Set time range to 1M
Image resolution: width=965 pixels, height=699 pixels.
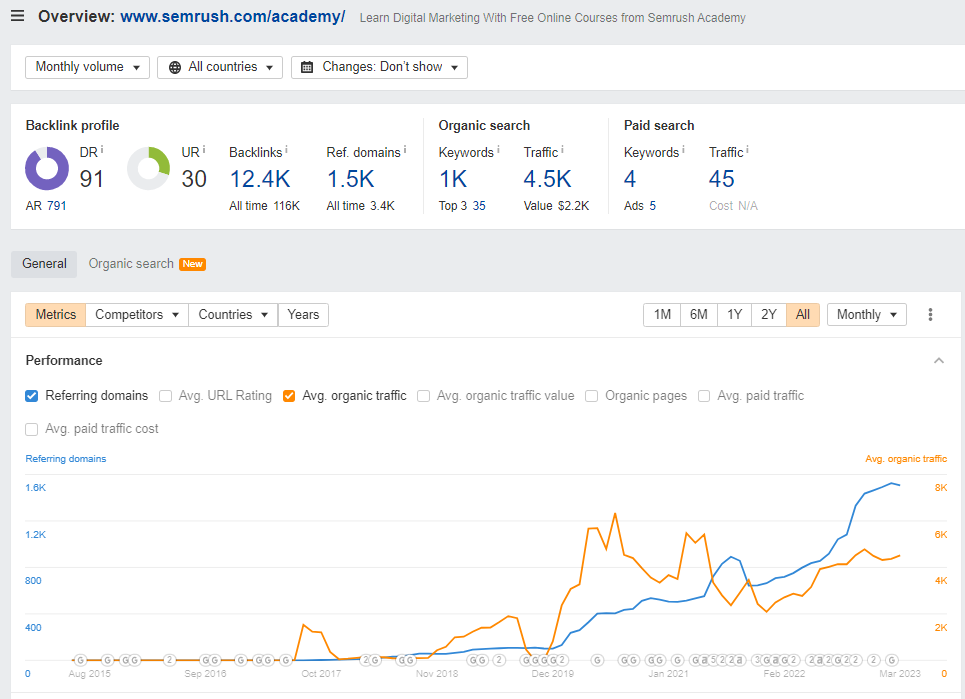click(x=662, y=314)
